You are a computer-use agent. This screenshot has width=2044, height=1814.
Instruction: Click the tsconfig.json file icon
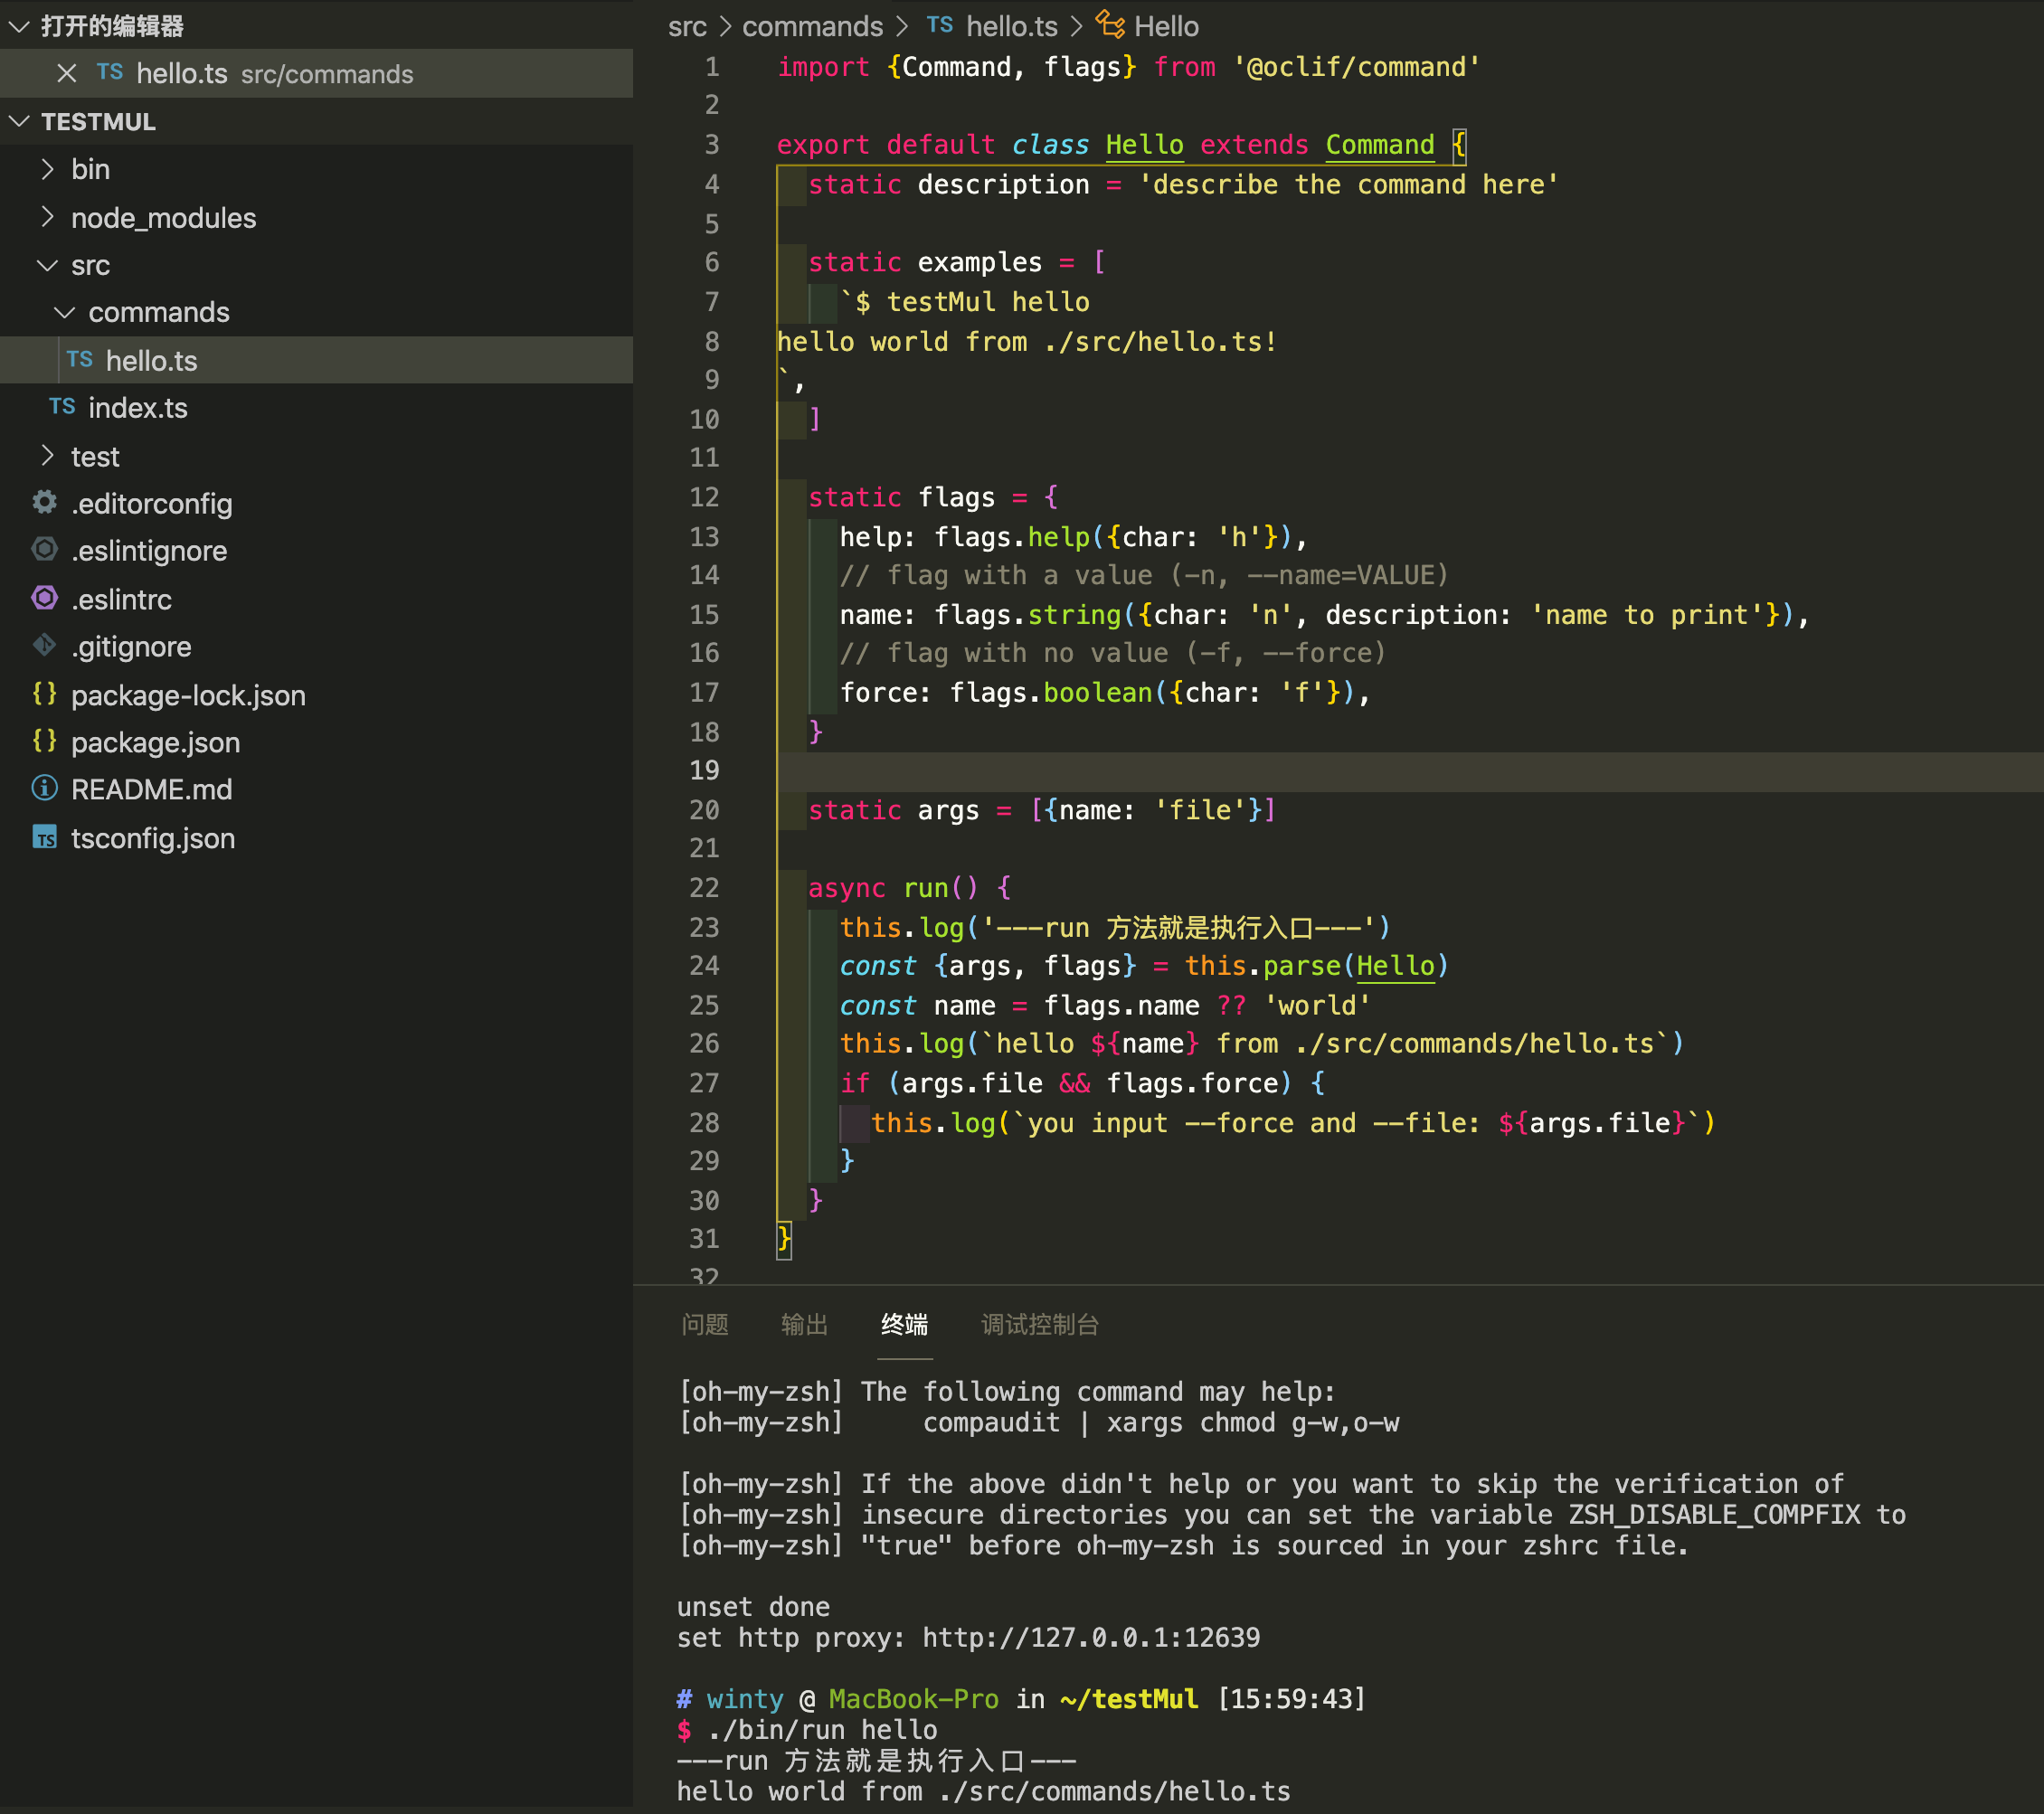pos(45,837)
